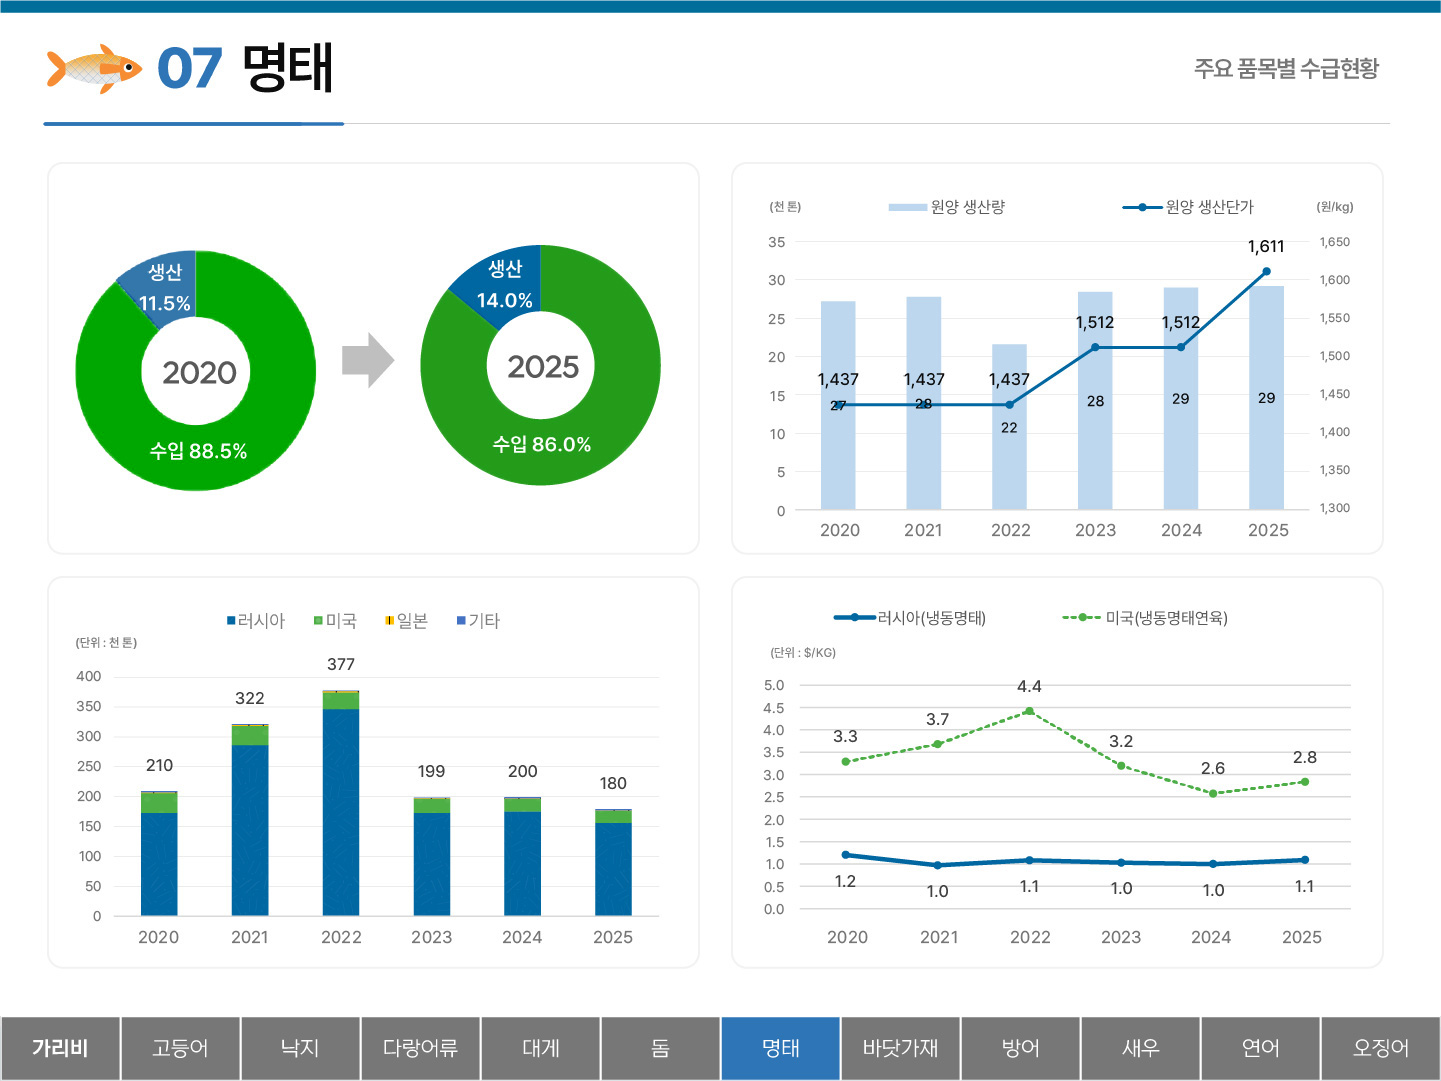Click the 4.4 peak point on the green dashed line
This screenshot has width=1441, height=1081.
click(x=1029, y=711)
